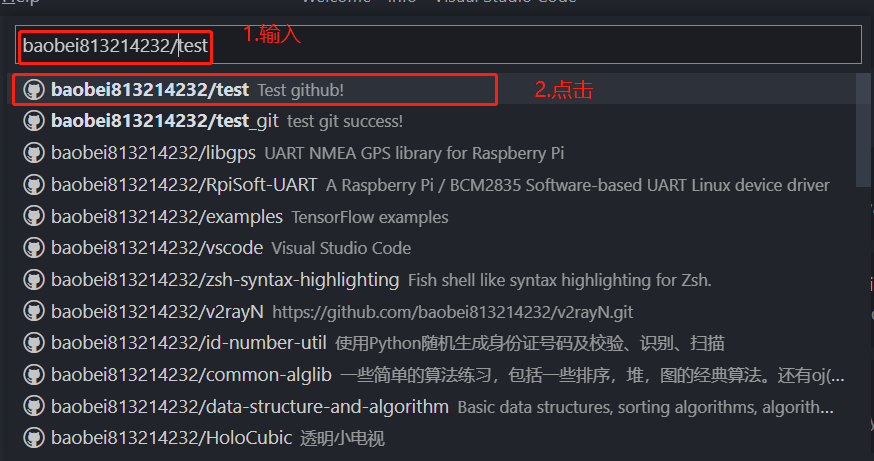The width and height of the screenshot is (874, 461).
Task: Click 'Visual Studio Code' description text
Action: (341, 248)
